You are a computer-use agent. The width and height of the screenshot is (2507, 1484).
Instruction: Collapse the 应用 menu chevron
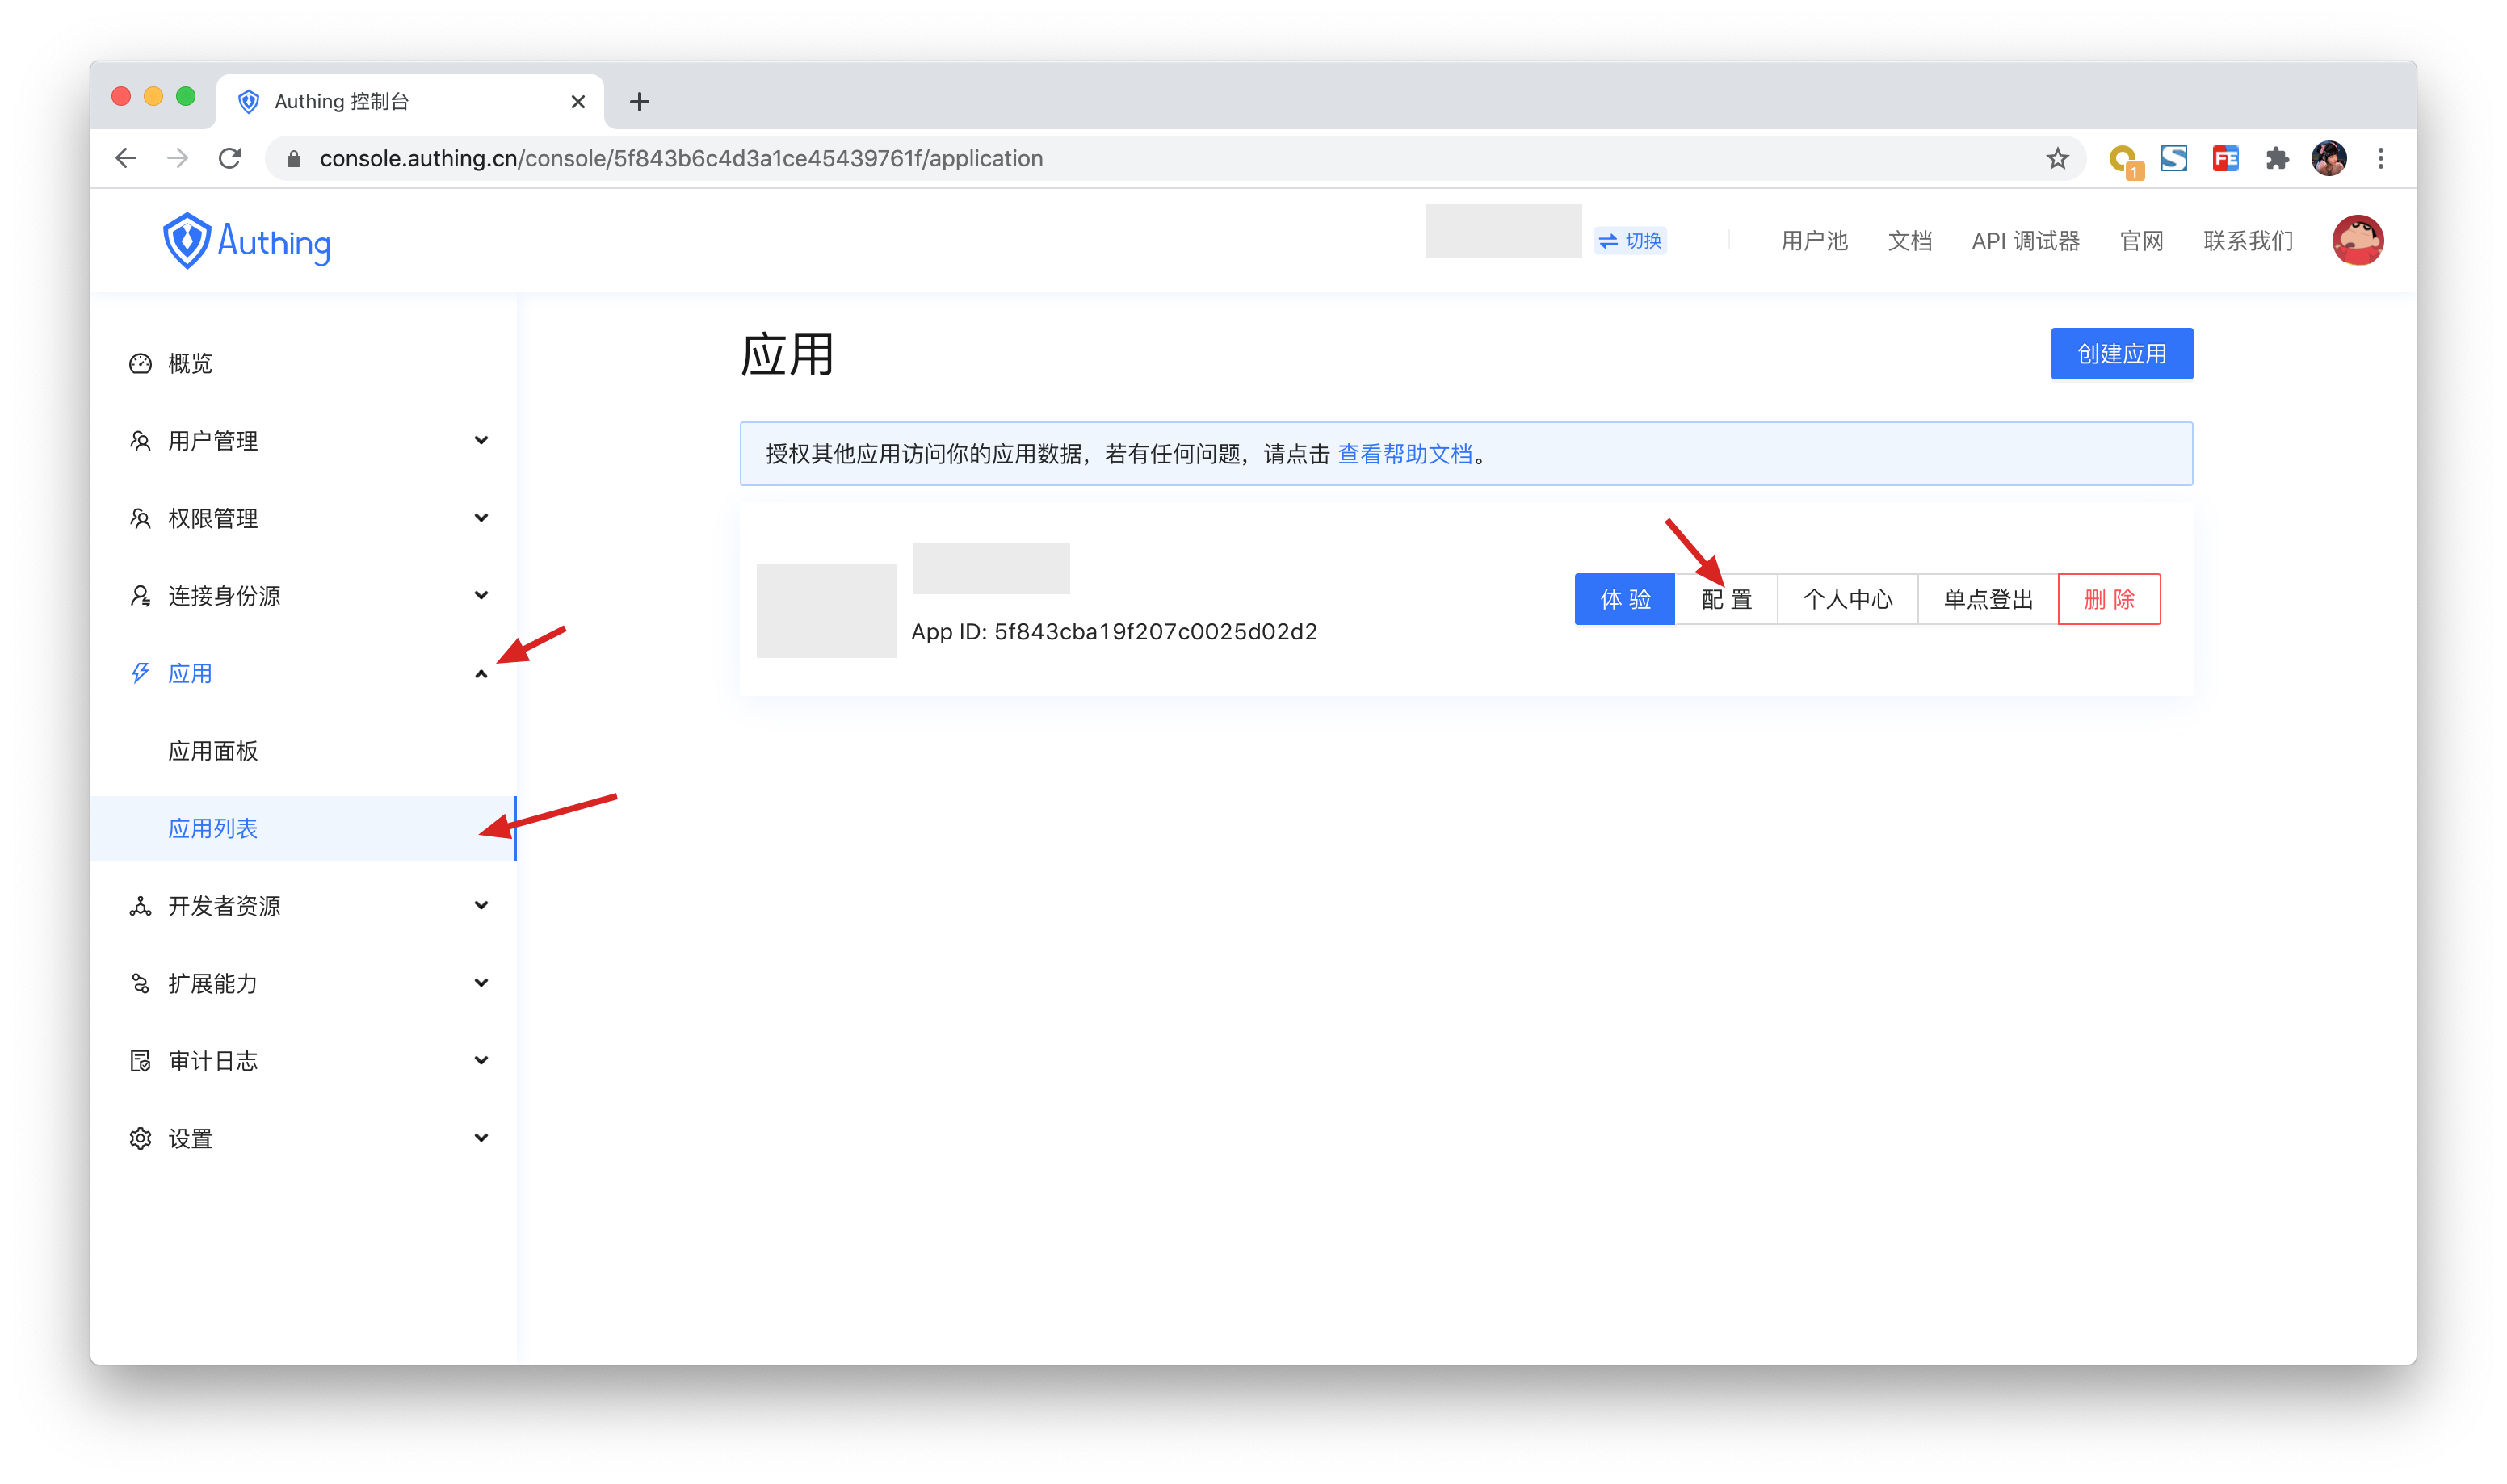click(x=481, y=674)
